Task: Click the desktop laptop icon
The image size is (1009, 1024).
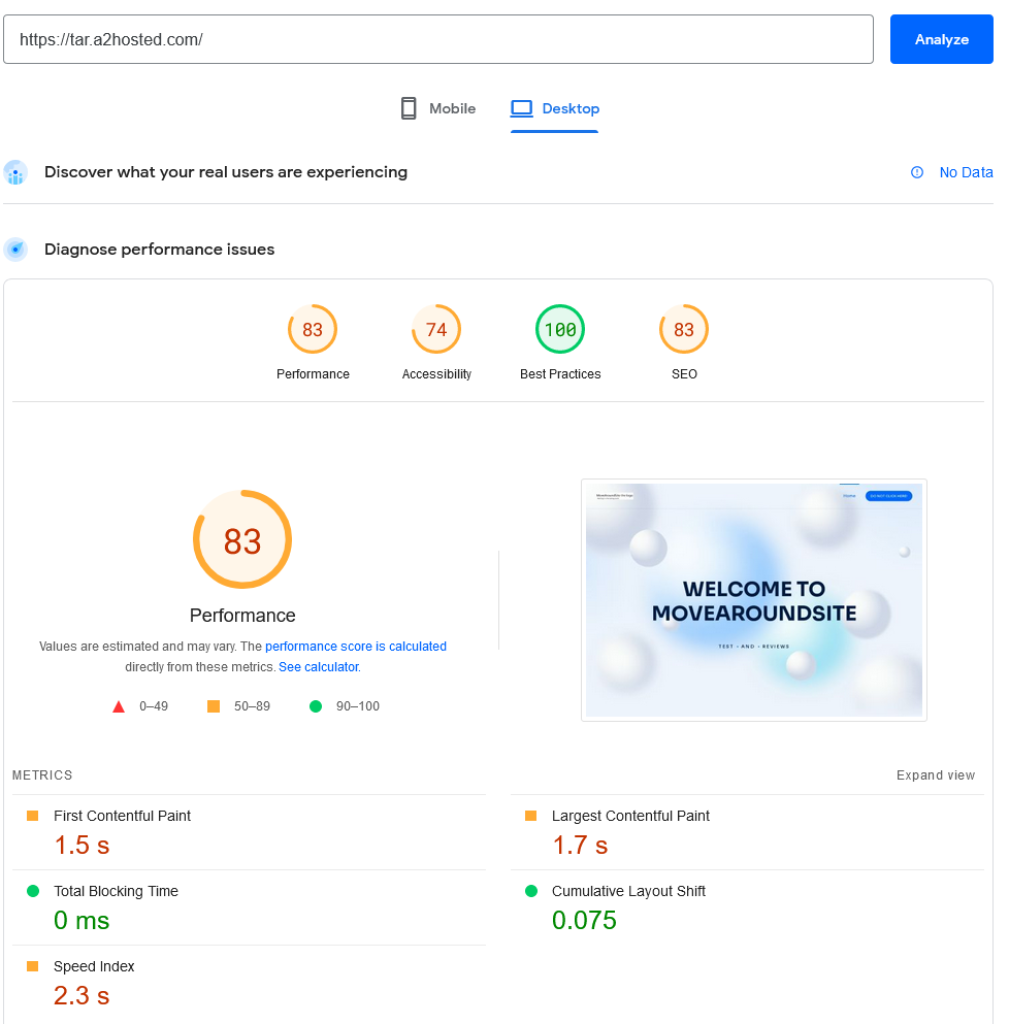Action: click(x=522, y=108)
